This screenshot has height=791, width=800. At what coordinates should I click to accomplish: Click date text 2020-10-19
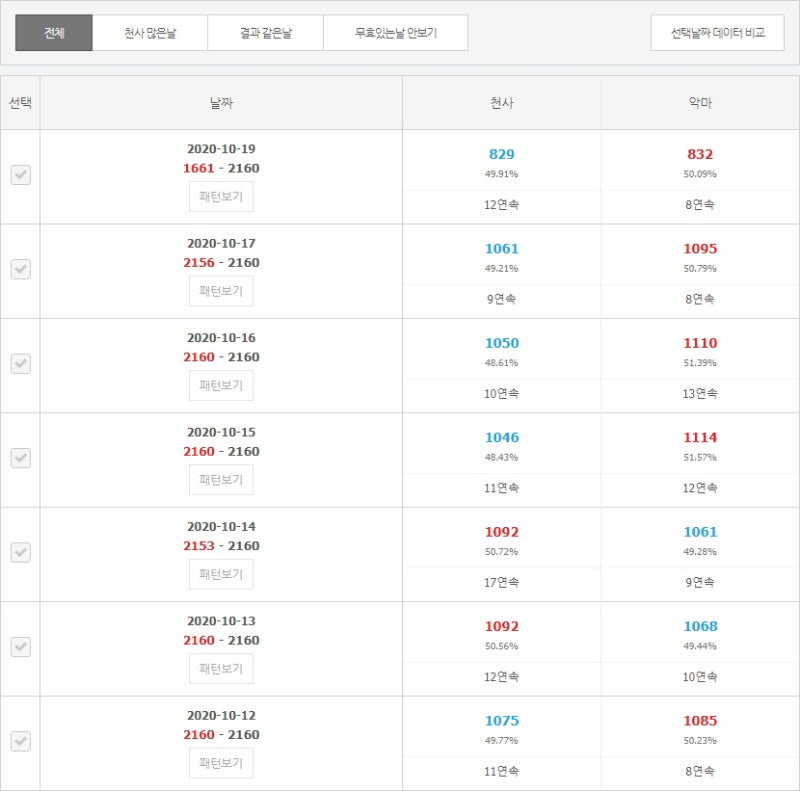(x=221, y=149)
